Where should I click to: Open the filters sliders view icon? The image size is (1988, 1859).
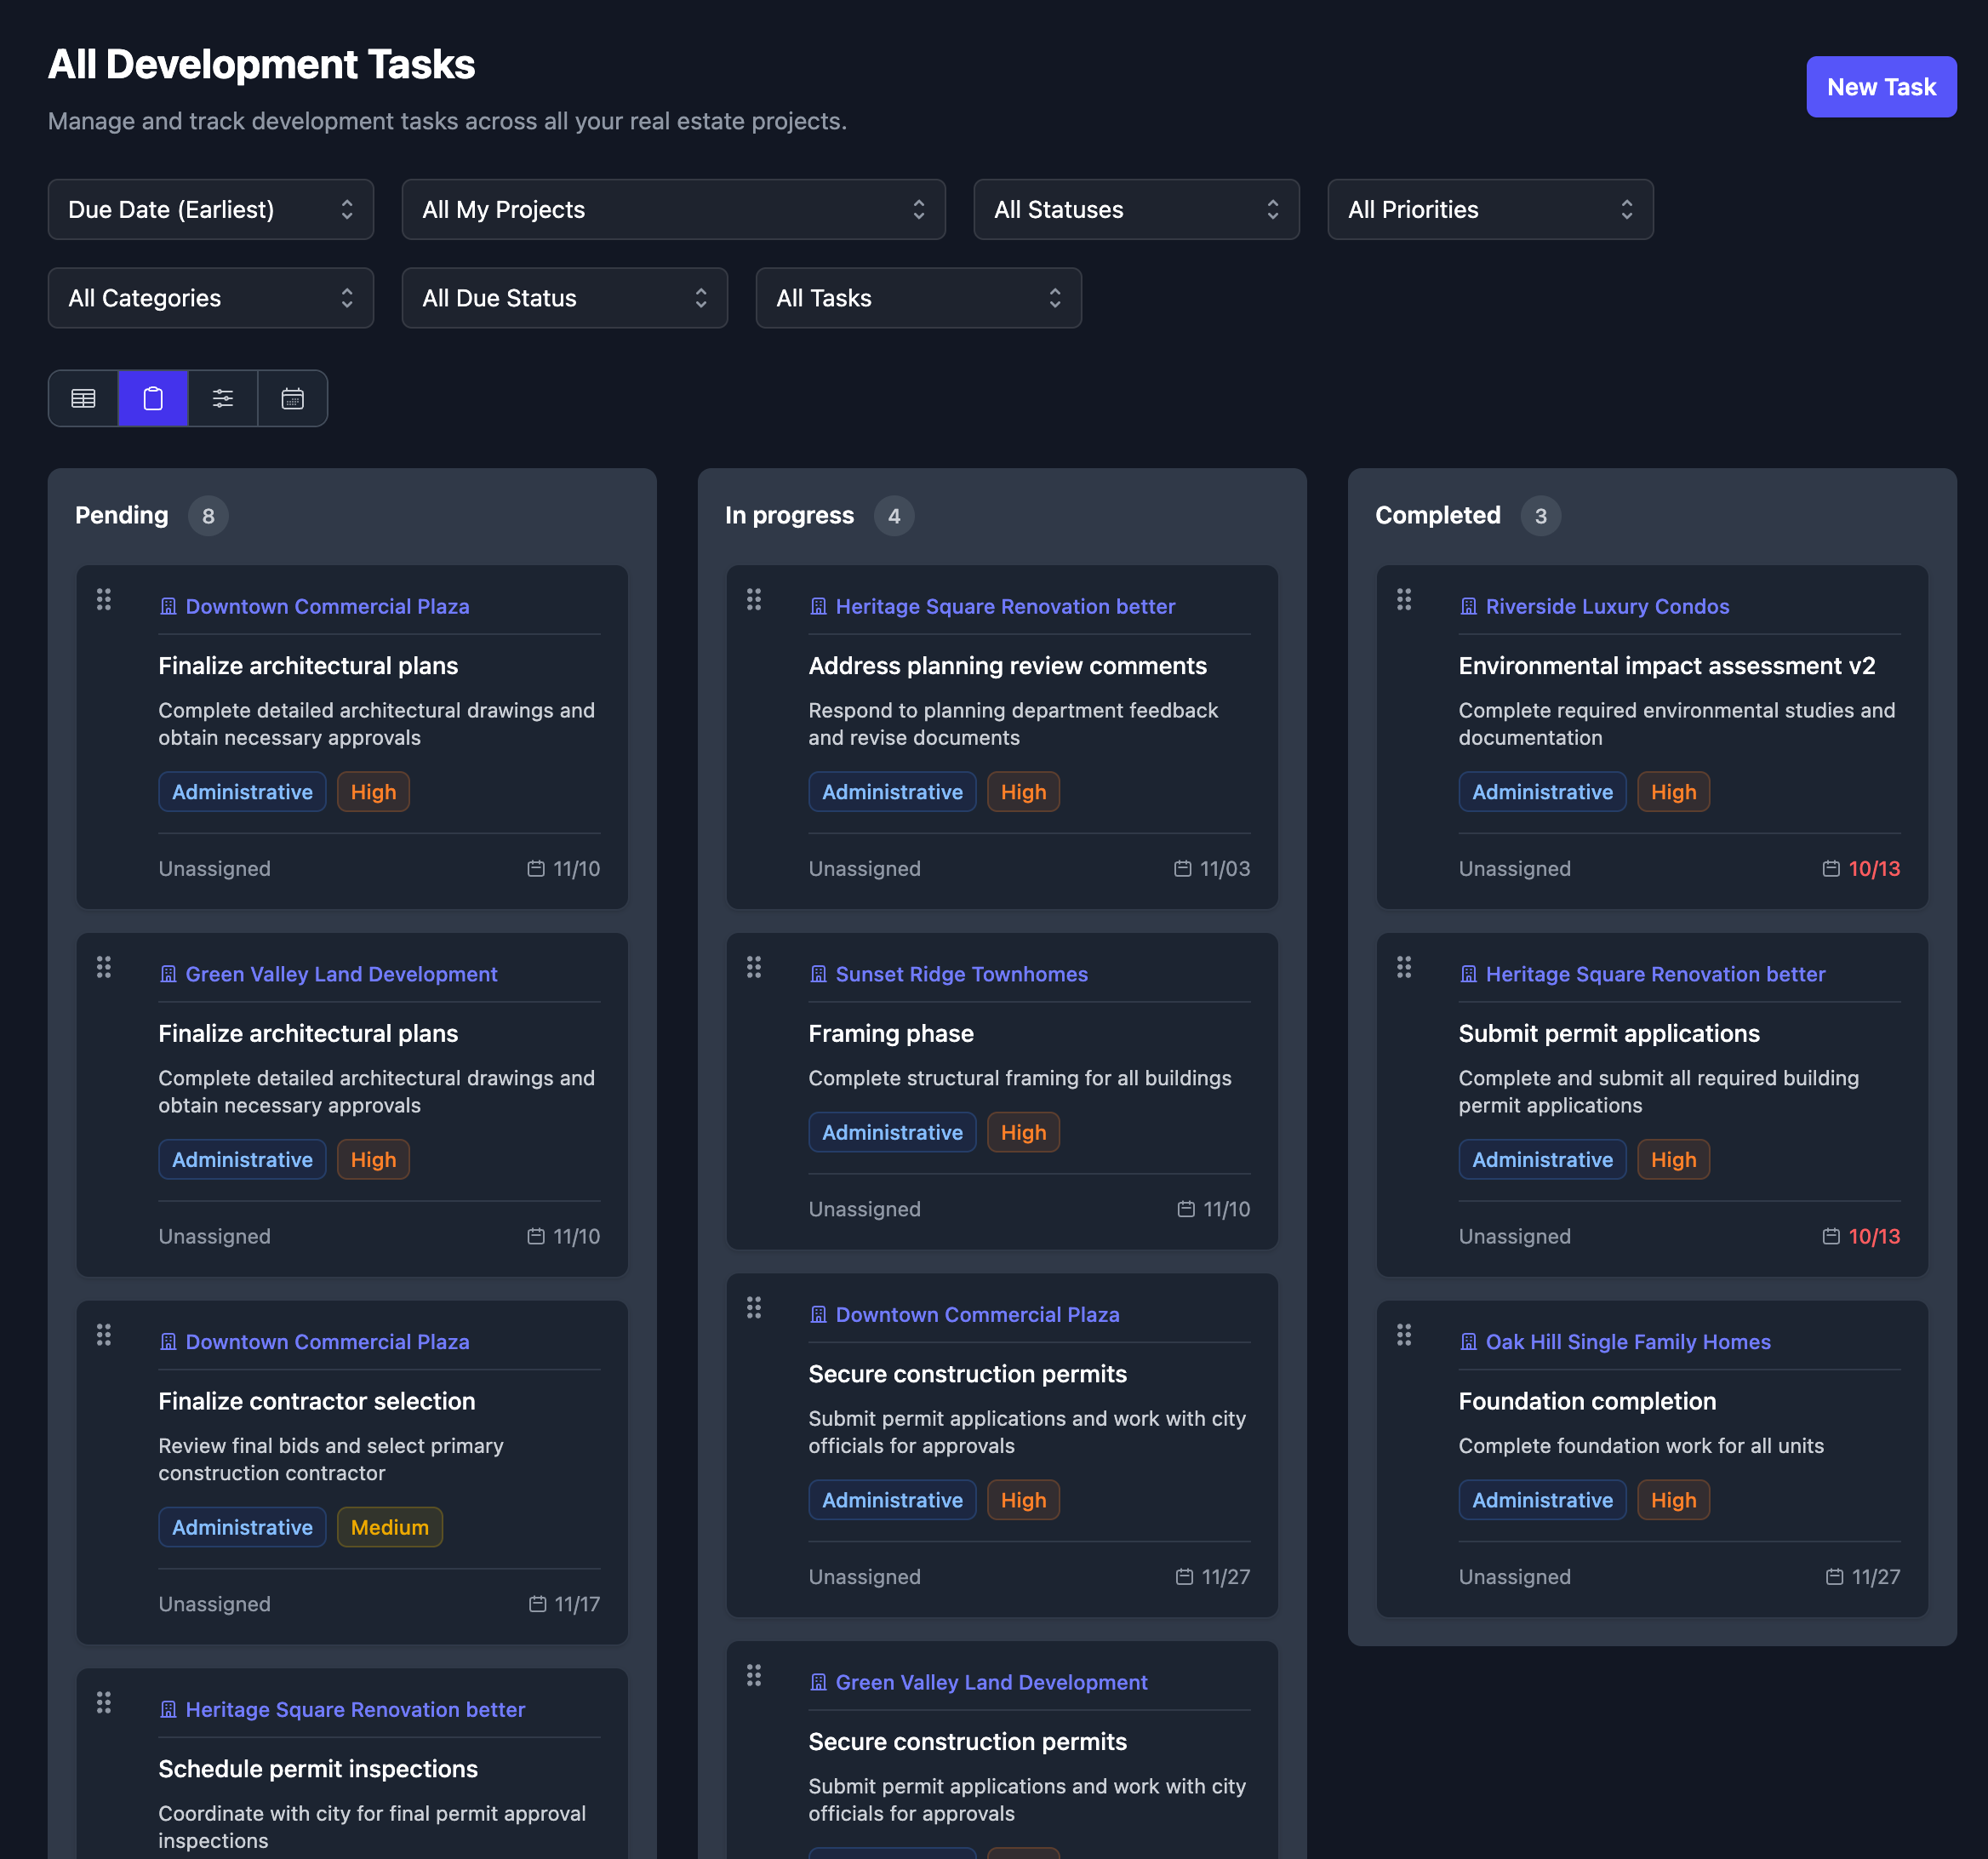click(222, 398)
